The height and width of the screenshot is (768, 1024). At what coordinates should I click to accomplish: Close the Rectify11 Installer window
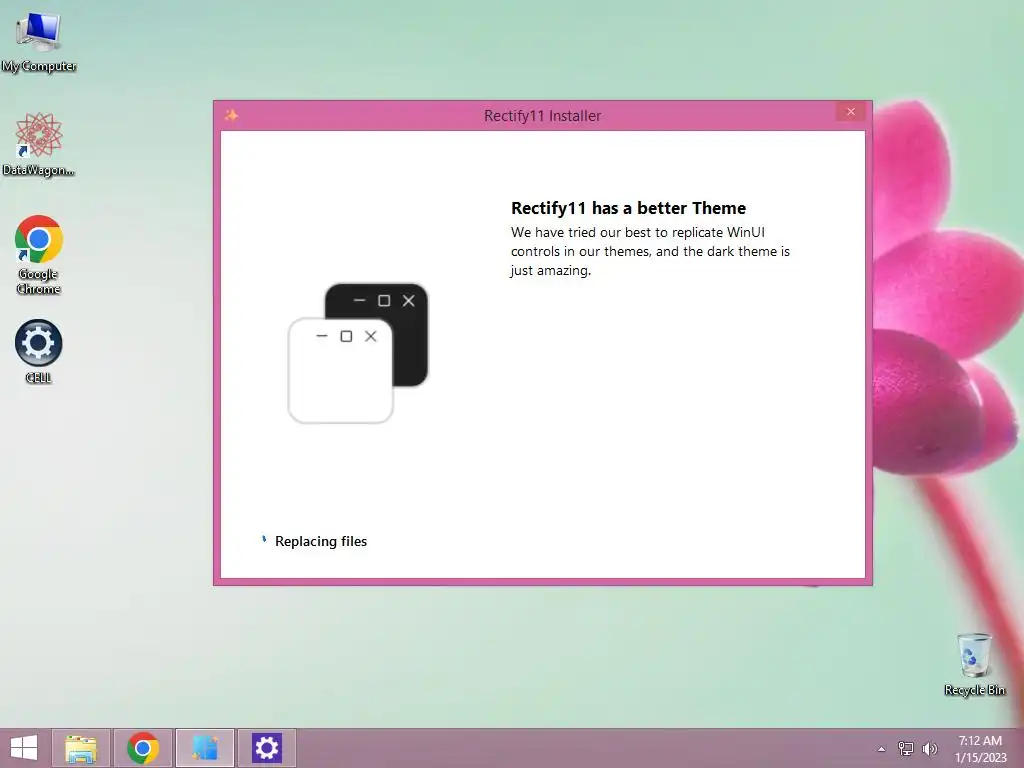click(x=850, y=112)
